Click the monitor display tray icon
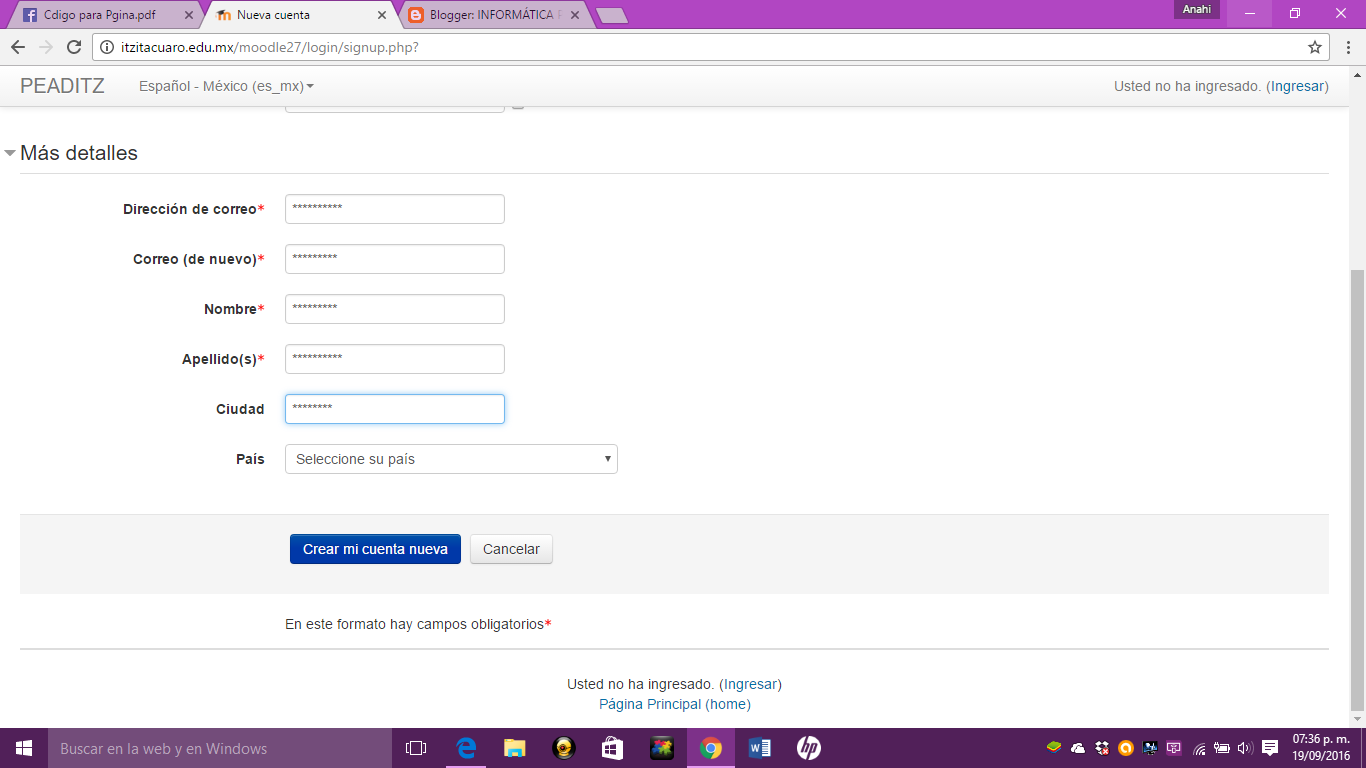Viewport: 1366px width, 768px height. coord(1150,748)
